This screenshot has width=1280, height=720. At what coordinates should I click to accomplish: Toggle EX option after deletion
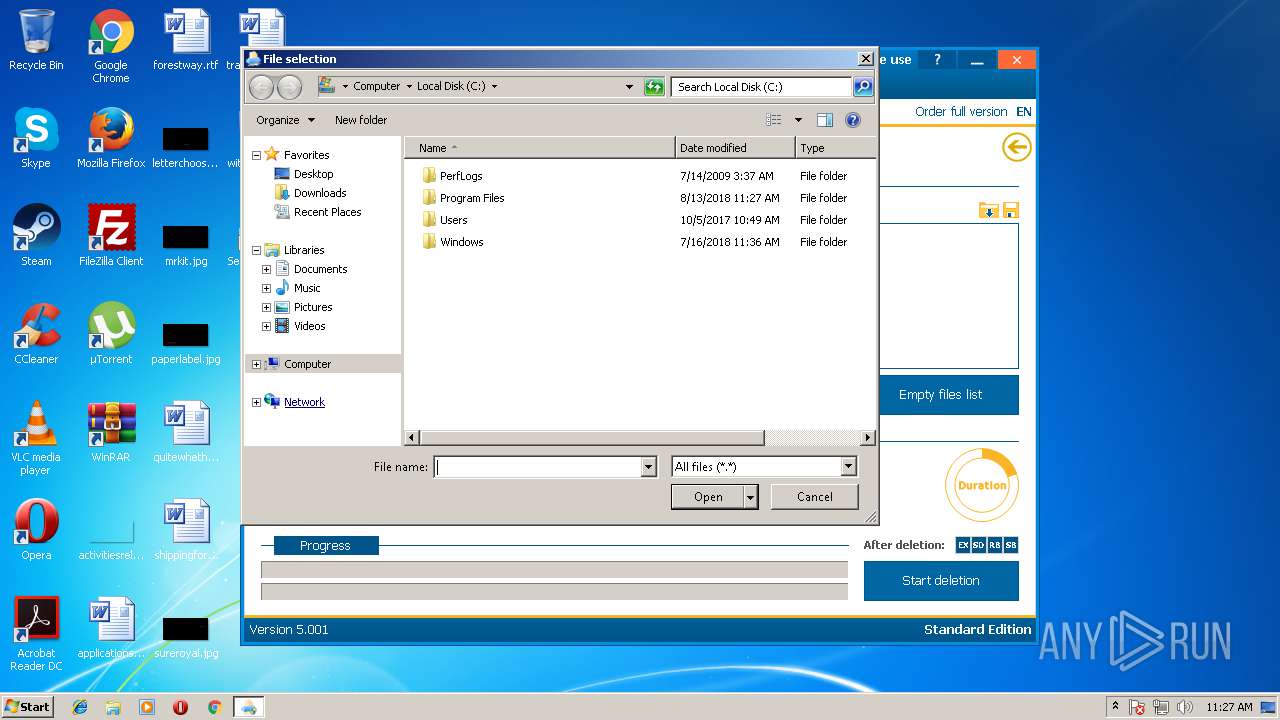[963, 545]
